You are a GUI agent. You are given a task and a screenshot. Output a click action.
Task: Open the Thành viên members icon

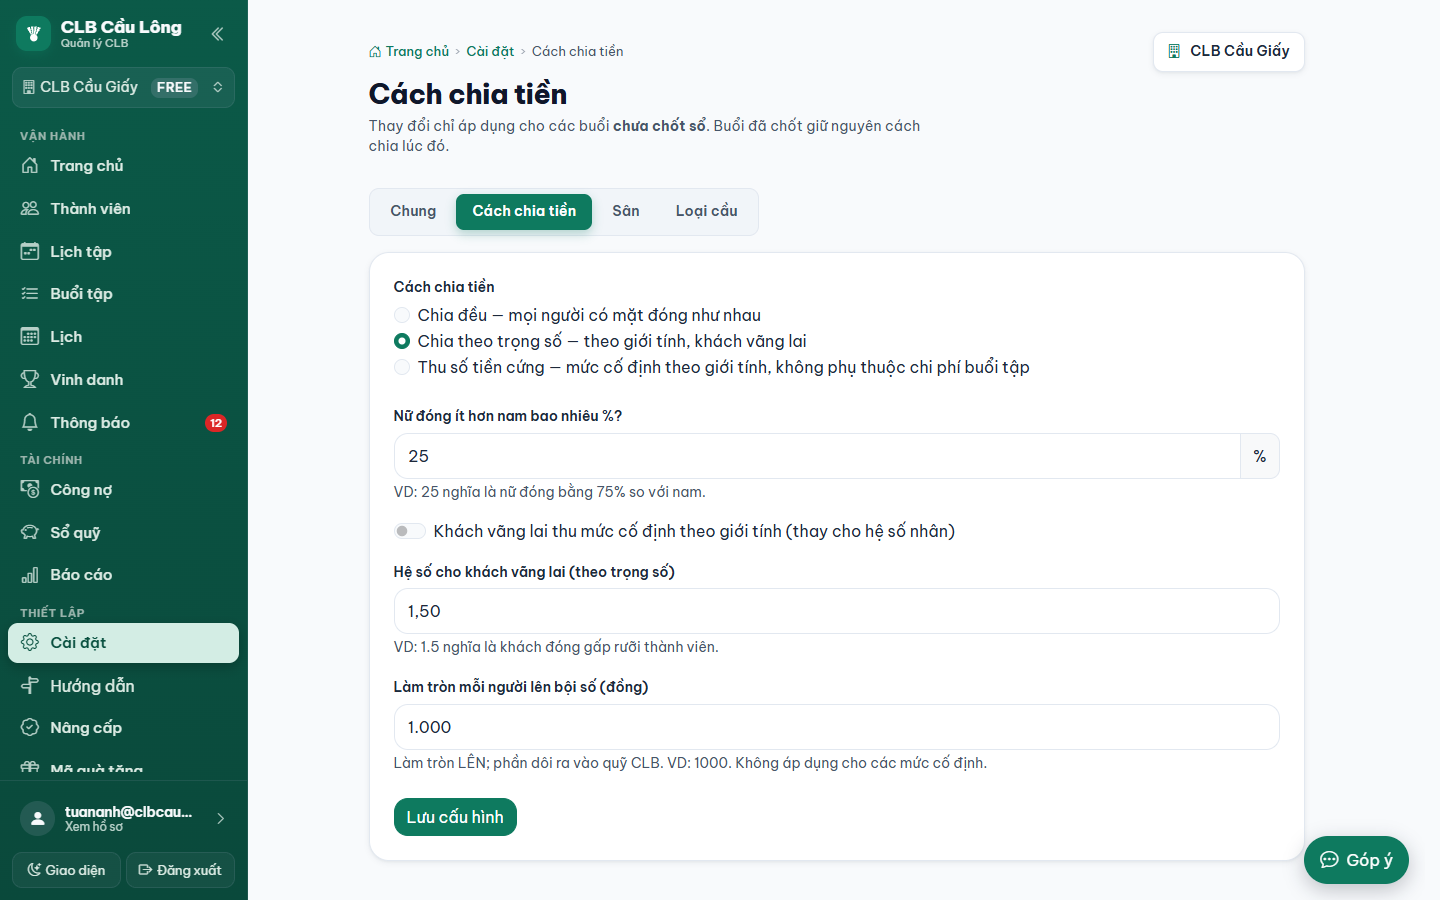click(x=30, y=208)
